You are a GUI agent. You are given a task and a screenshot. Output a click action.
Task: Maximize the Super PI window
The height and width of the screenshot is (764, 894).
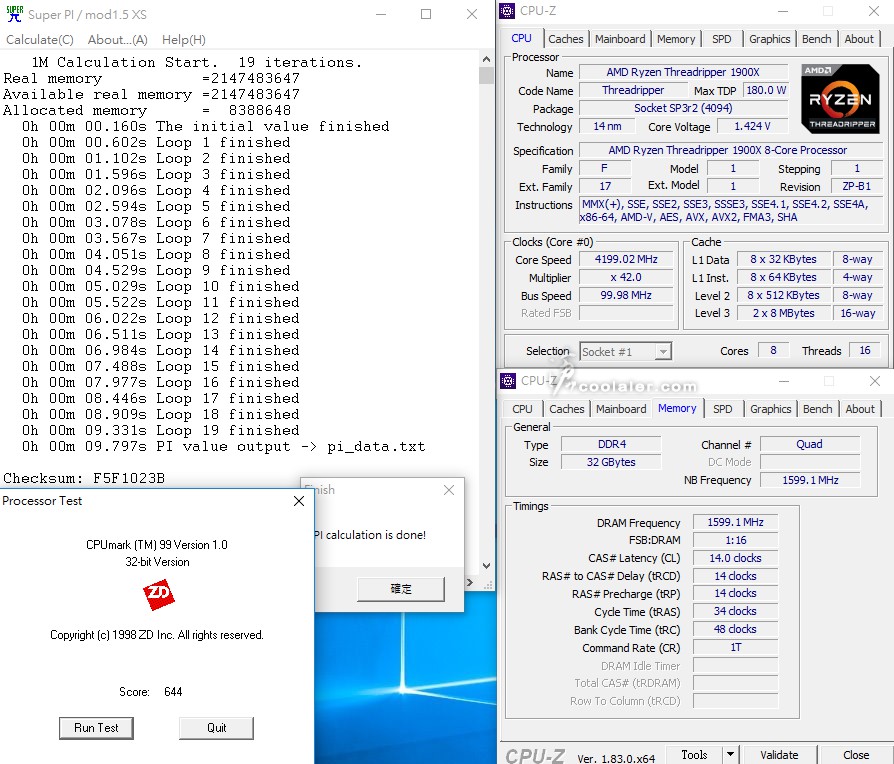tap(426, 14)
